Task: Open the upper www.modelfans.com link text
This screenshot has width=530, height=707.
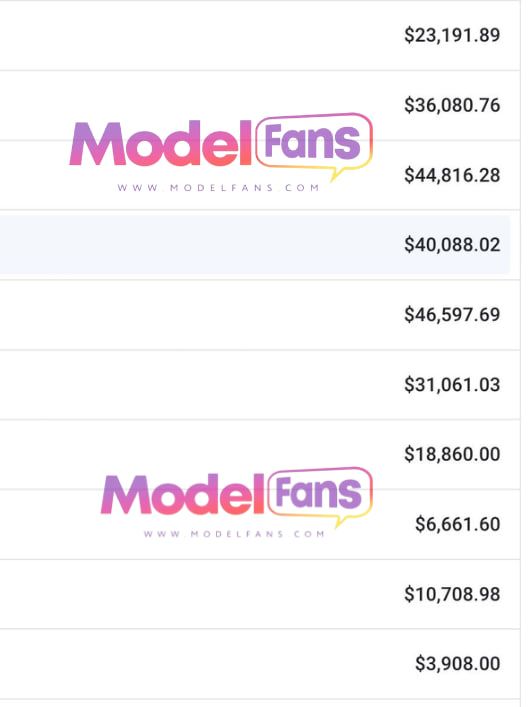Action: 218,188
